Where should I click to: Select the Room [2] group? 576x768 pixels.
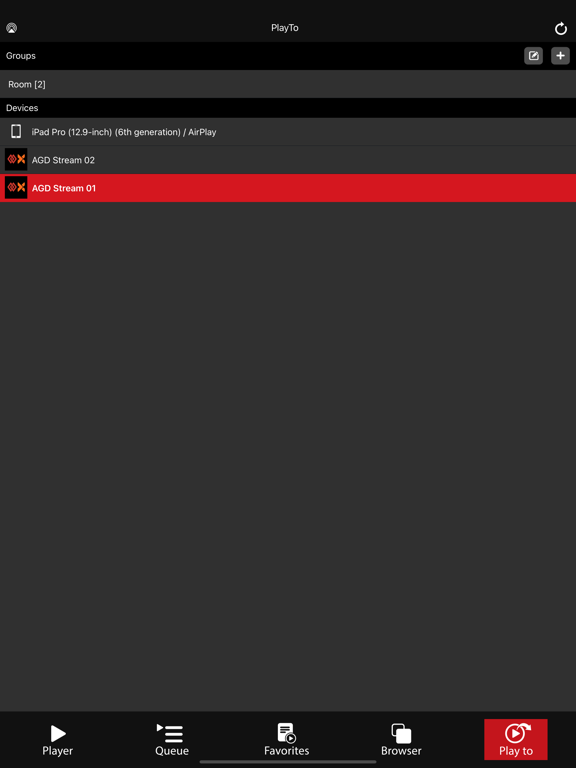(x=288, y=84)
